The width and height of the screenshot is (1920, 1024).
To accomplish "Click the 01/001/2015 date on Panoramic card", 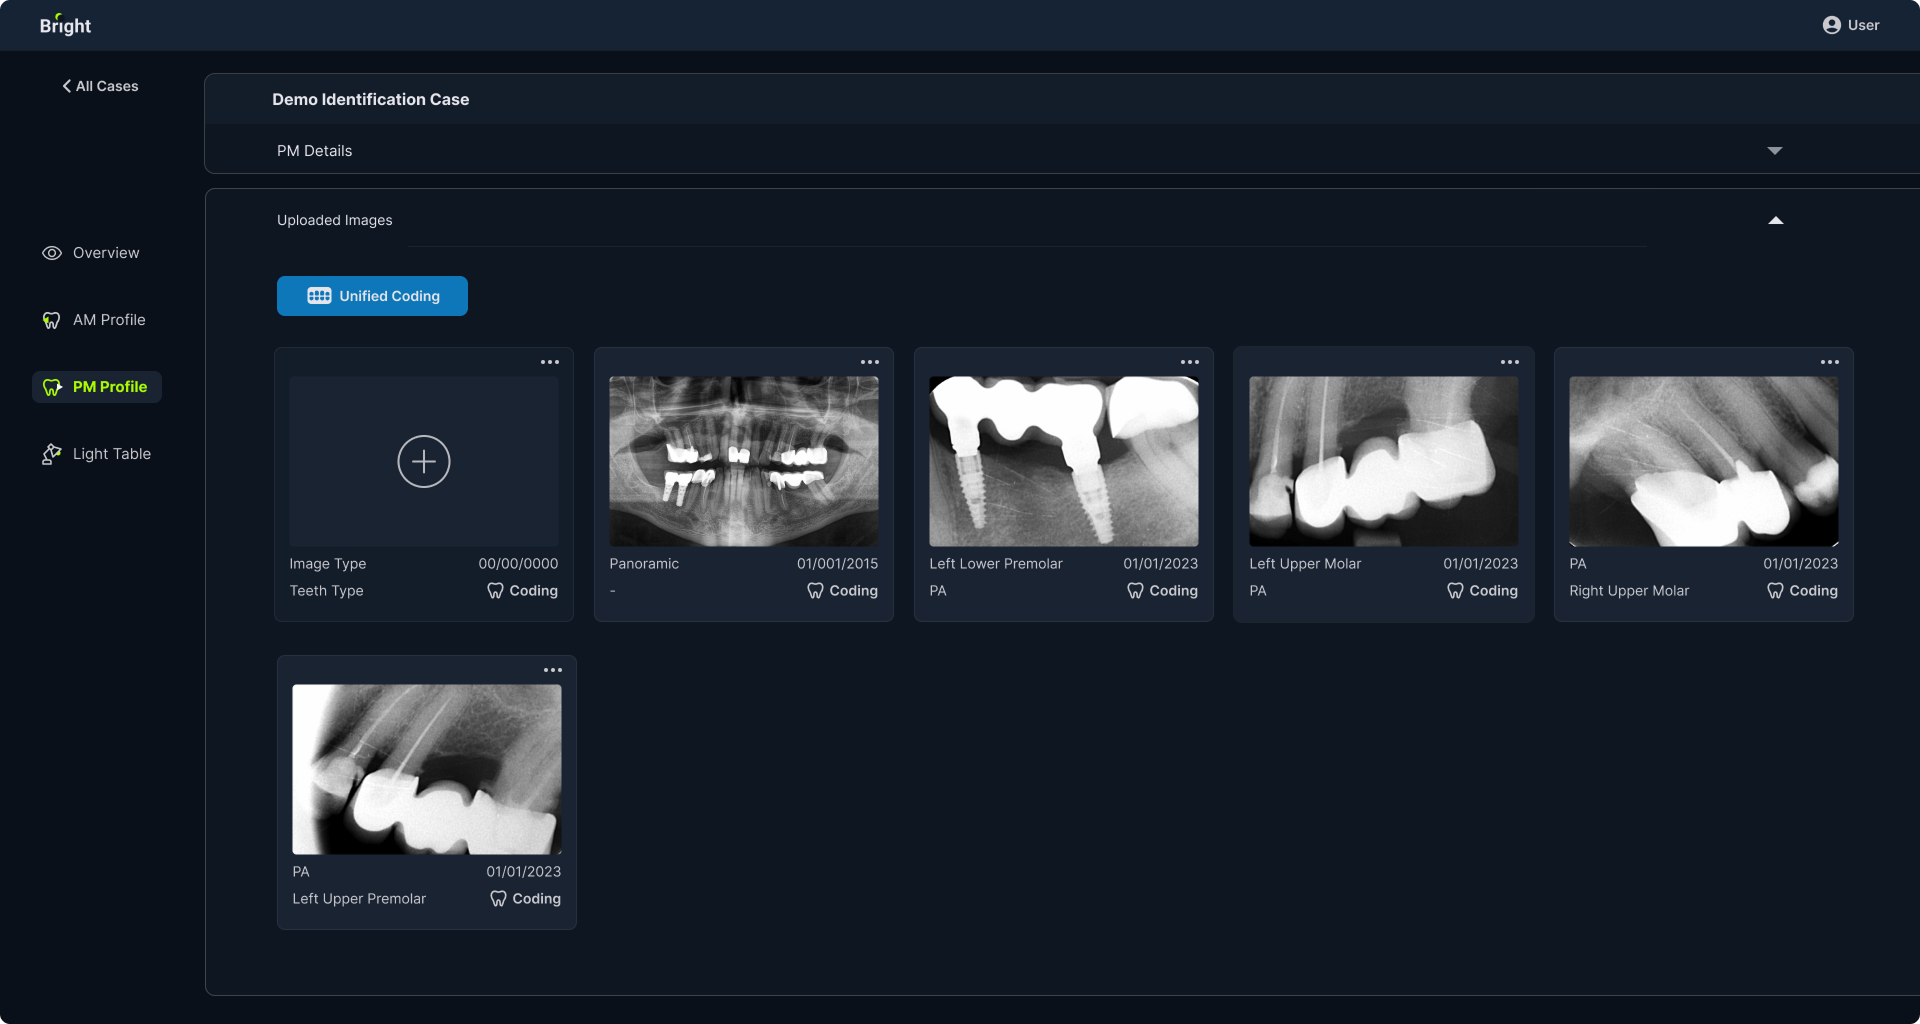I will tap(837, 564).
